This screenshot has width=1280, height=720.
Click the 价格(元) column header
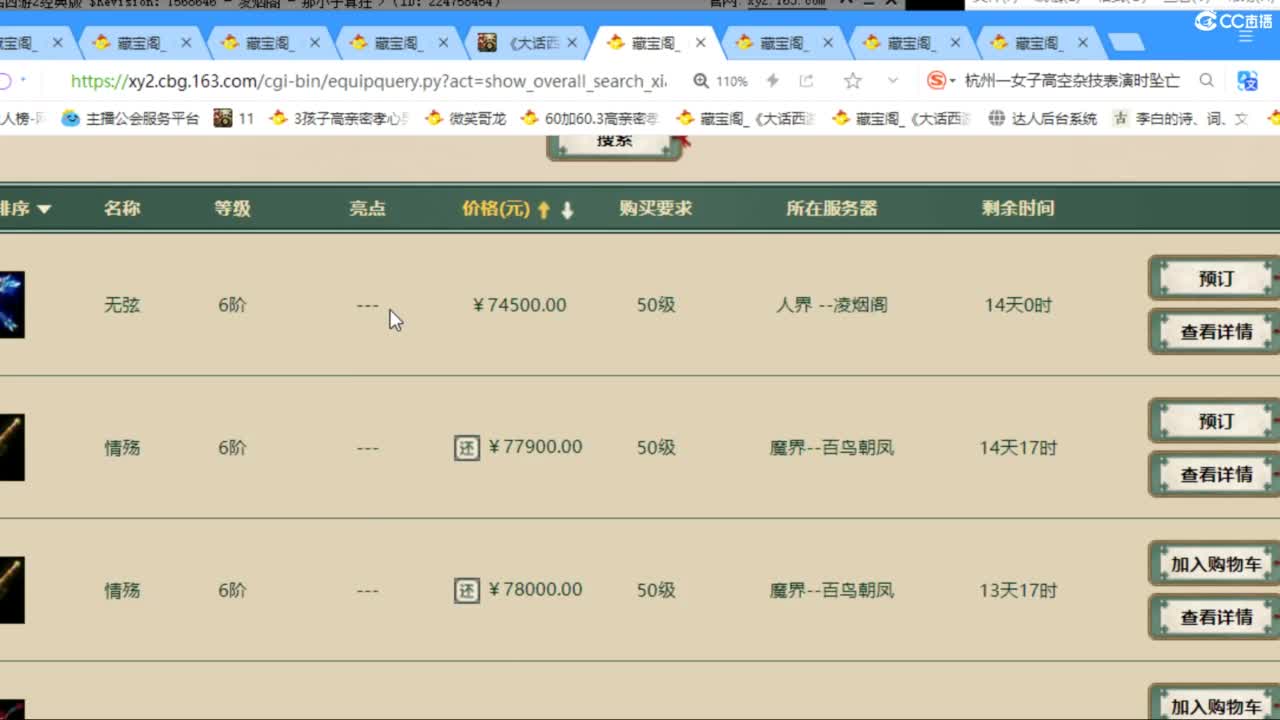(x=496, y=208)
